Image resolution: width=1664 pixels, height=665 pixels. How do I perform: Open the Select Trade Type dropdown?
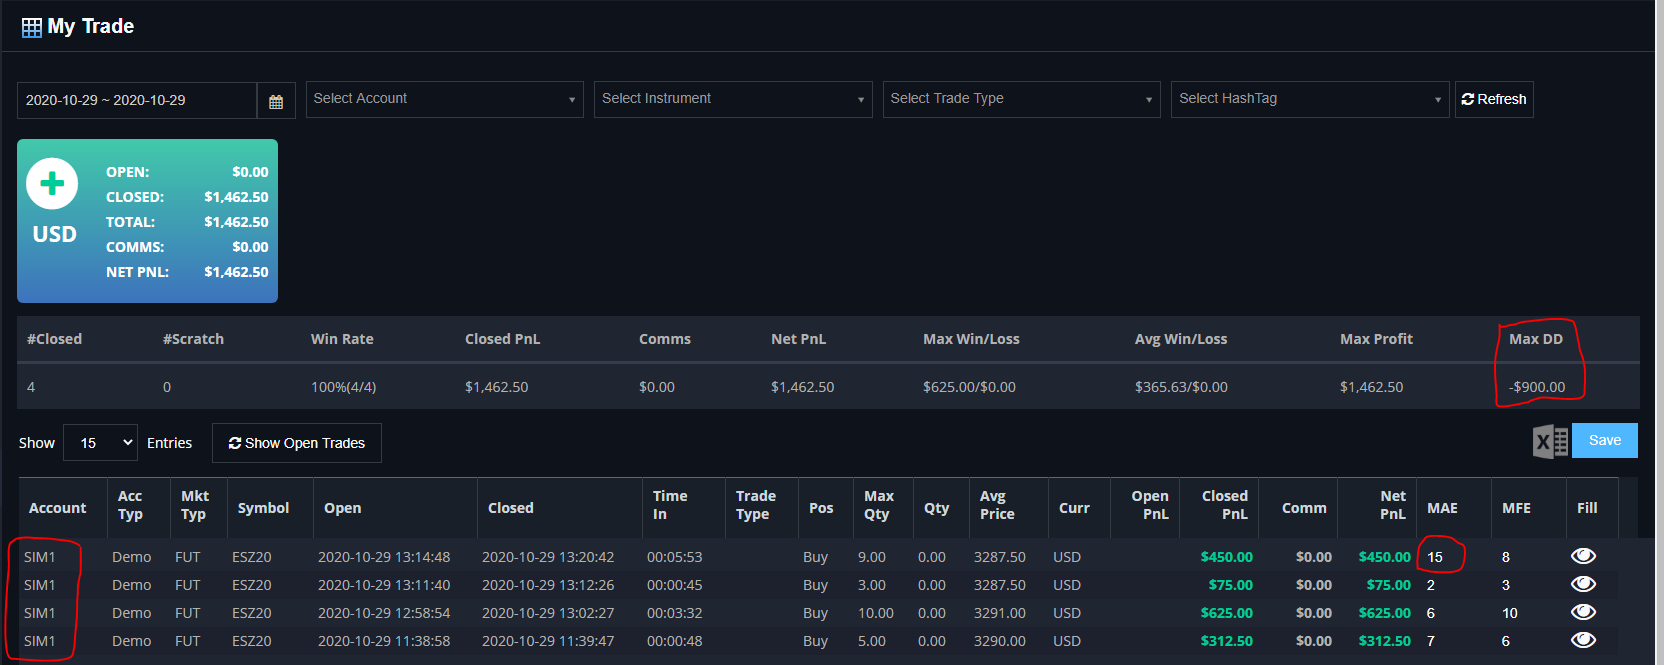pos(1022,99)
